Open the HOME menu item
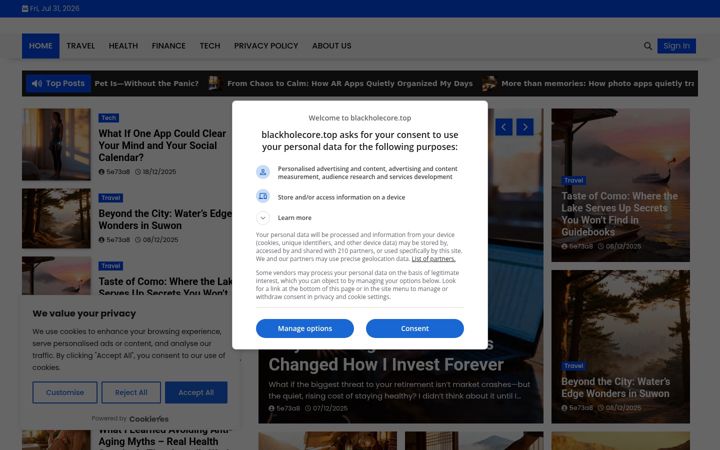Viewport: 720px width, 450px height. click(x=40, y=46)
